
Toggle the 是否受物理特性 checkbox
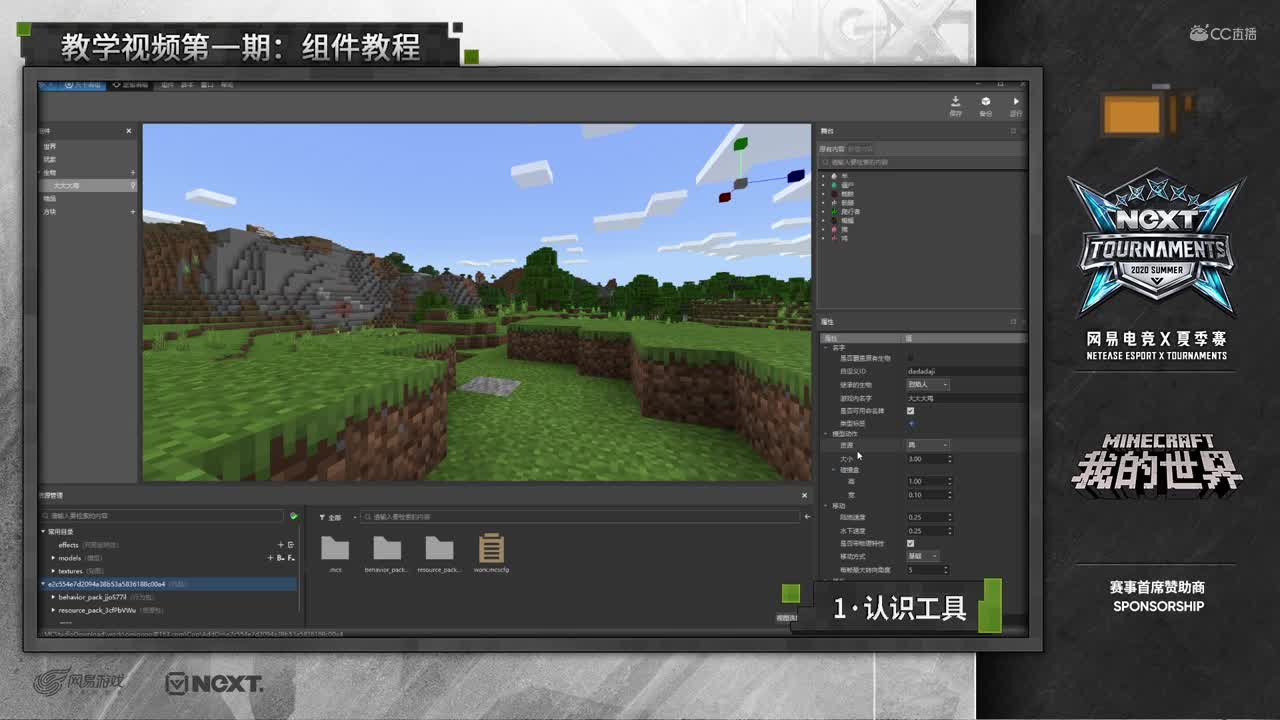click(910, 543)
